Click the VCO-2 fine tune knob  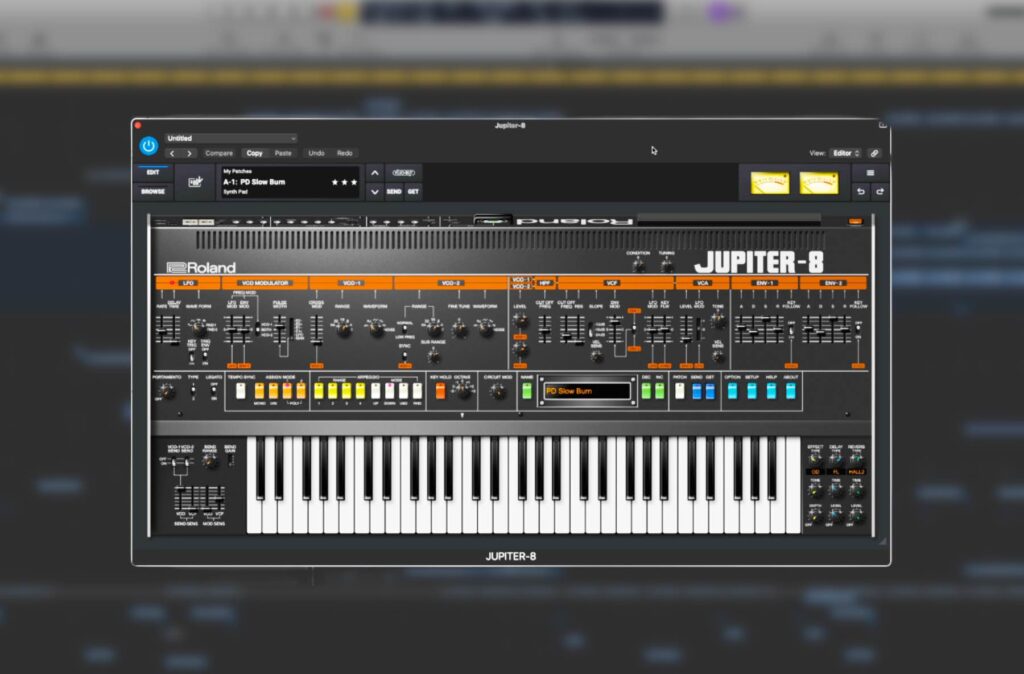(x=459, y=329)
